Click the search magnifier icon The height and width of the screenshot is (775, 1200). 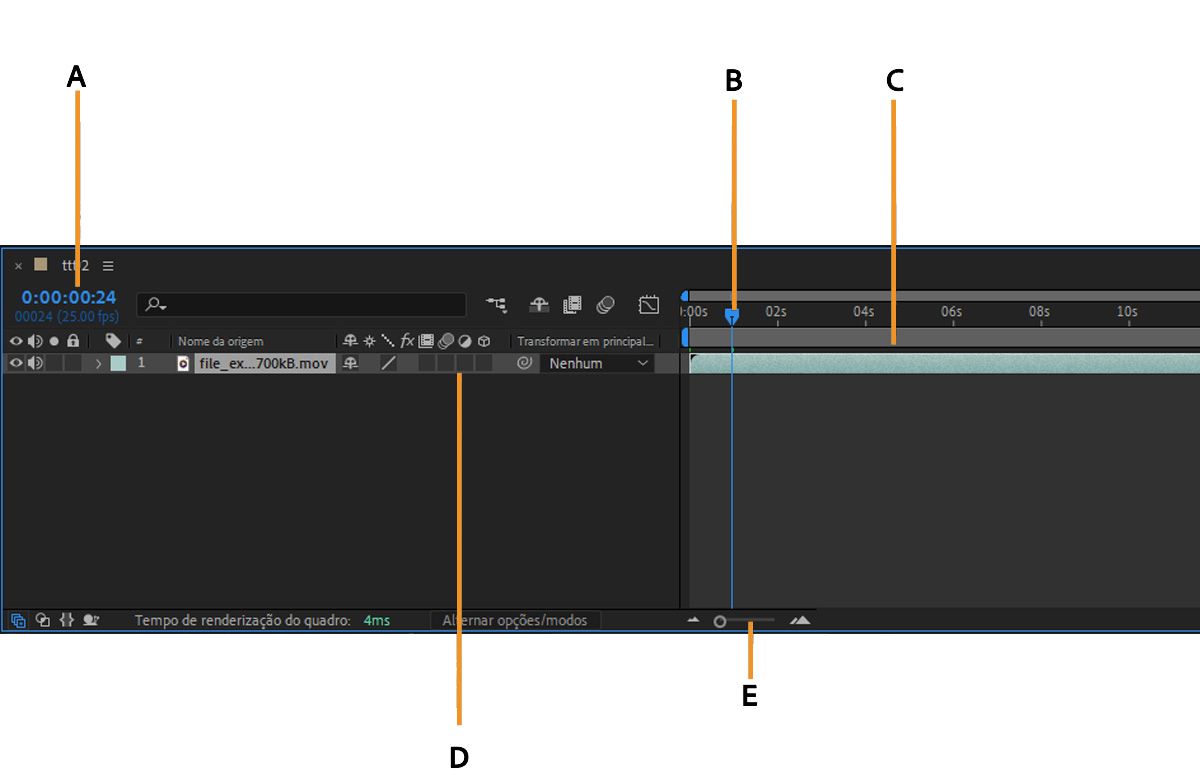click(x=155, y=304)
